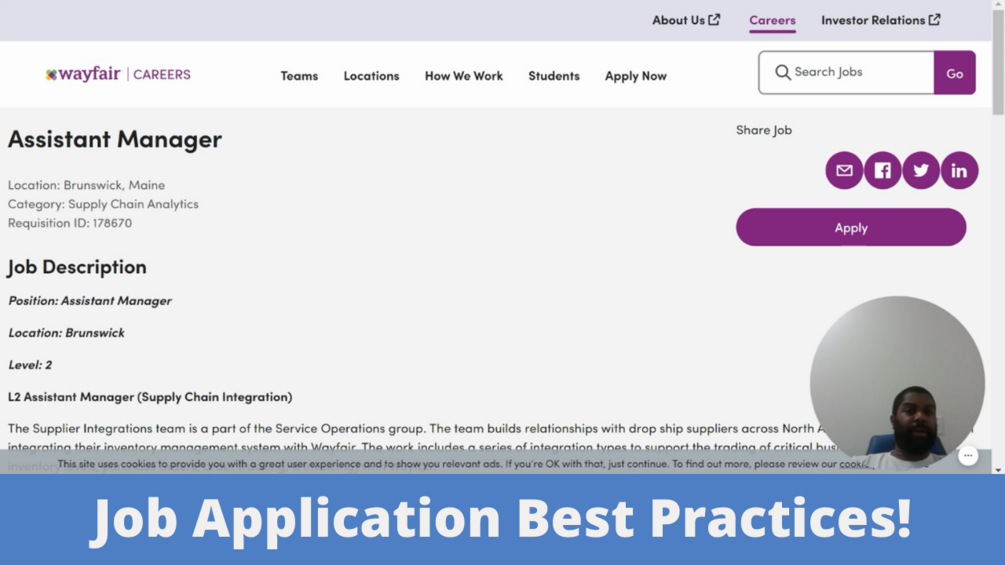
Task: Click the page vertical scrollbar thumb
Action: click(x=998, y=63)
